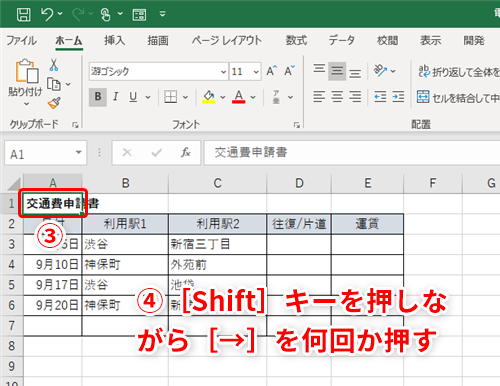Open the フォント dialog launcher
The width and height of the screenshot is (500, 386).
pos(297,125)
